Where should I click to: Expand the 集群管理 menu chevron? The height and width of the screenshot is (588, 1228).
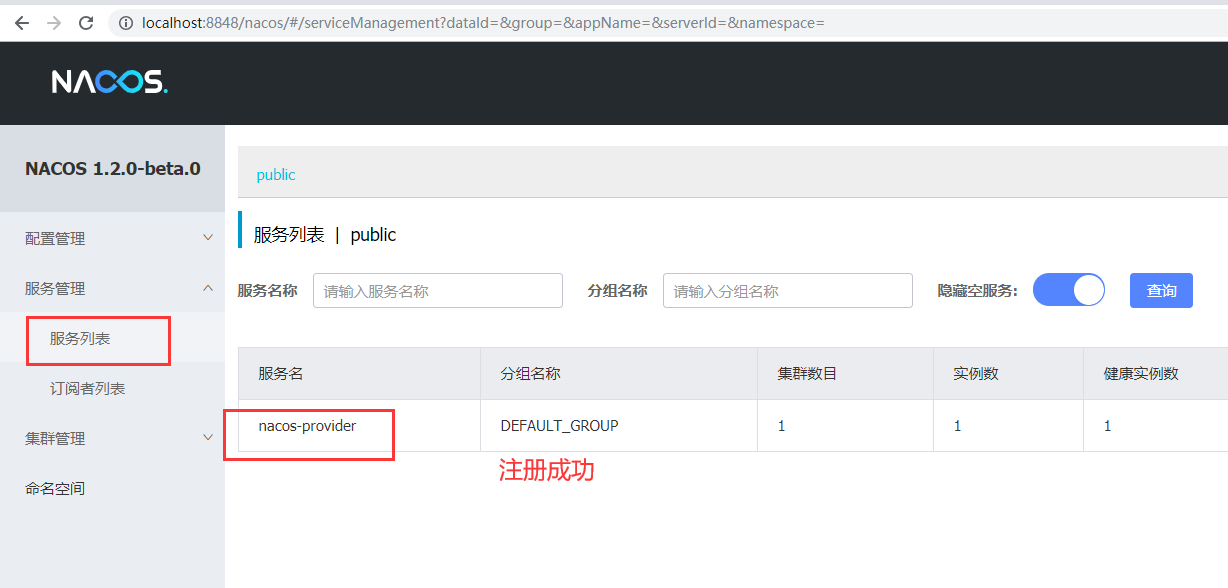click(x=208, y=438)
